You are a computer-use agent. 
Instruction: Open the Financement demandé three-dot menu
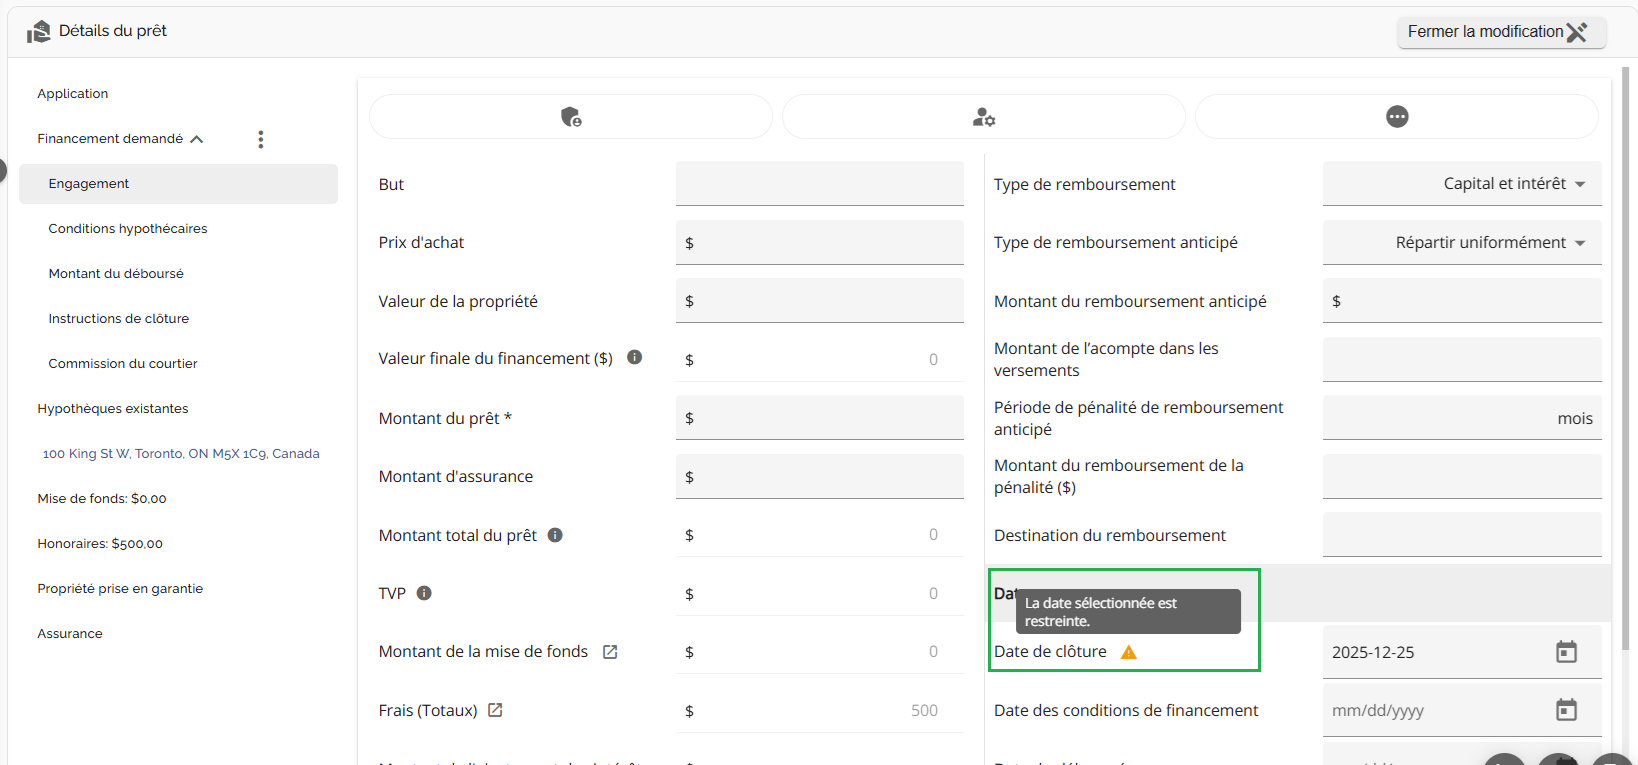point(261,139)
